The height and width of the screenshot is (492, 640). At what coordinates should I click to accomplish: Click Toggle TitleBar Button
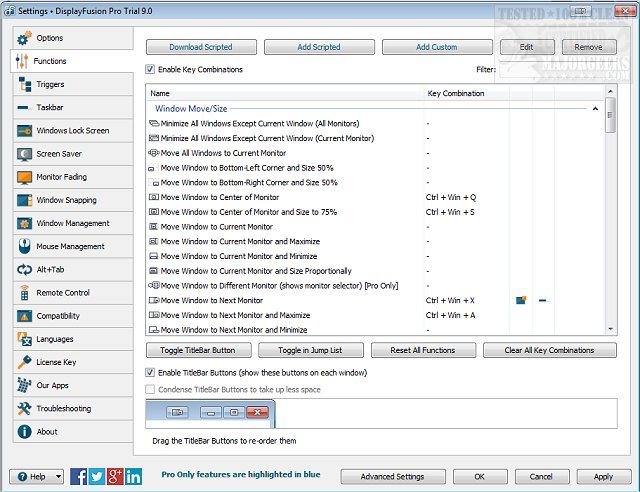pos(198,350)
